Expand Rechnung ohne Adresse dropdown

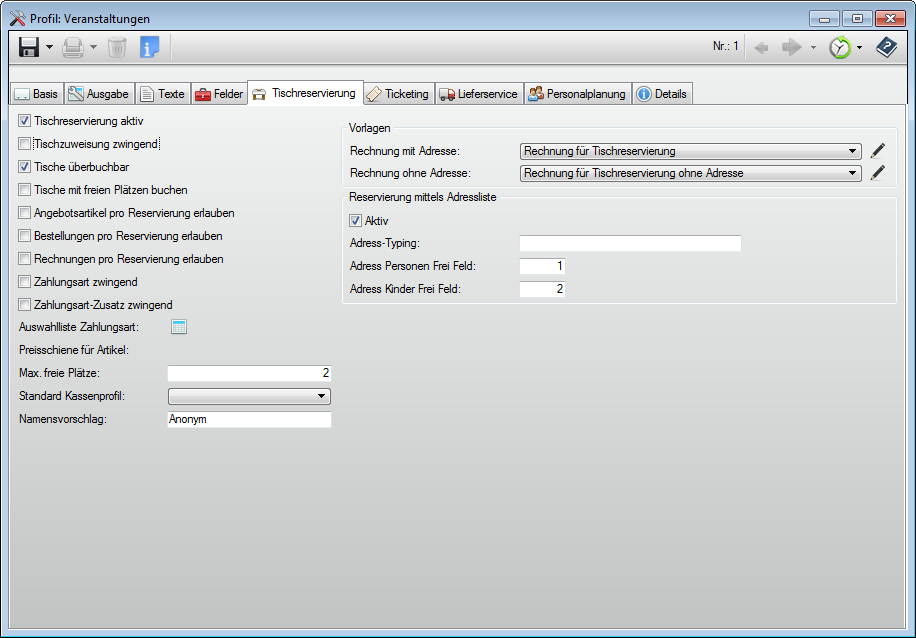(x=852, y=173)
